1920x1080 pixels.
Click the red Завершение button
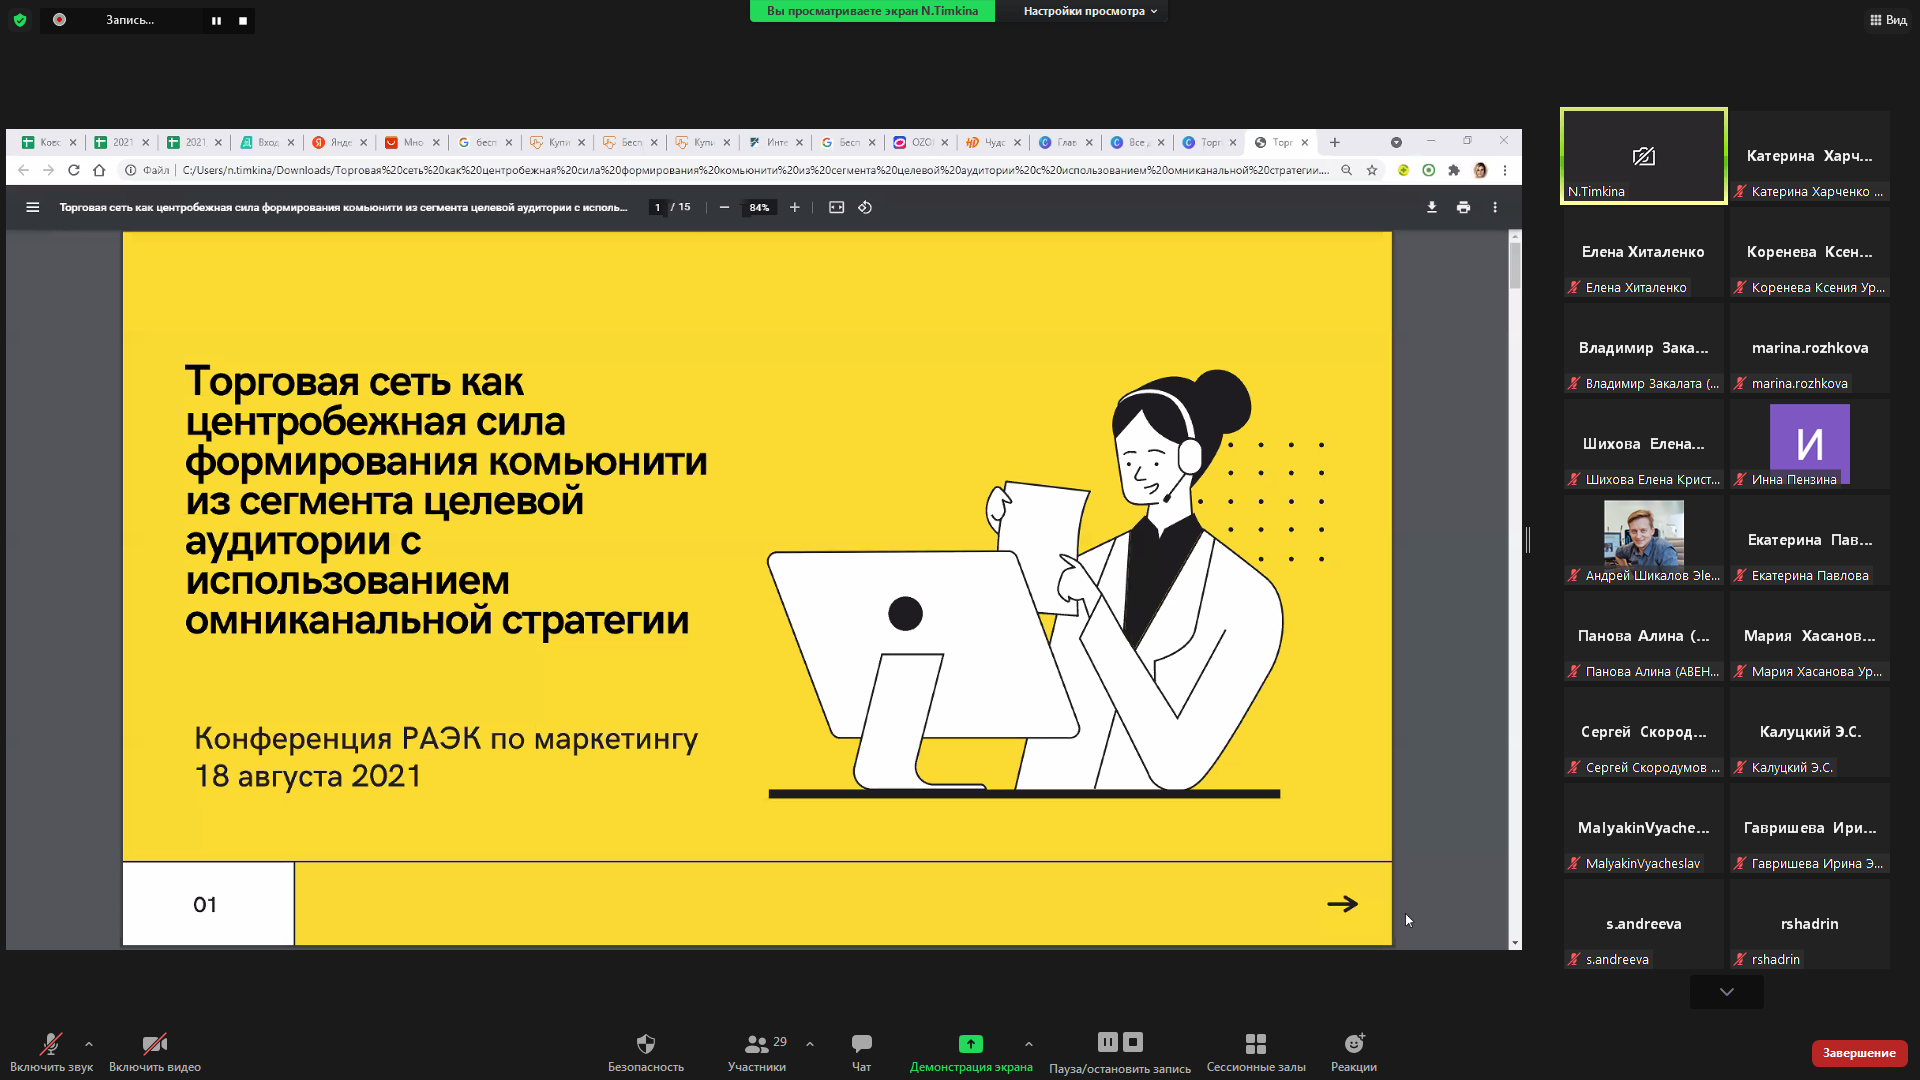(1858, 1053)
